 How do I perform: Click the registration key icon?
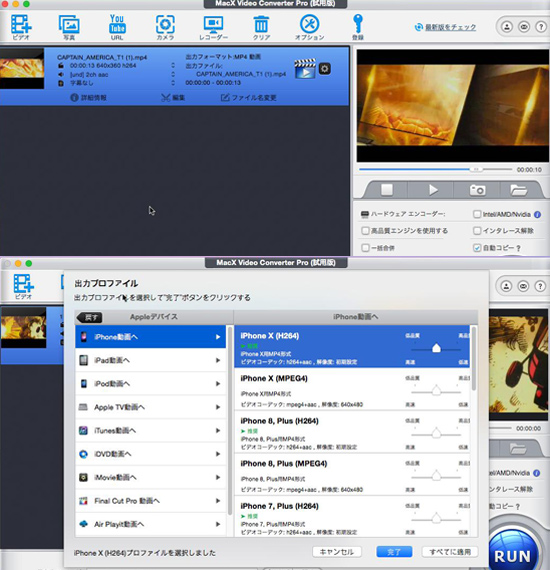pos(358,27)
